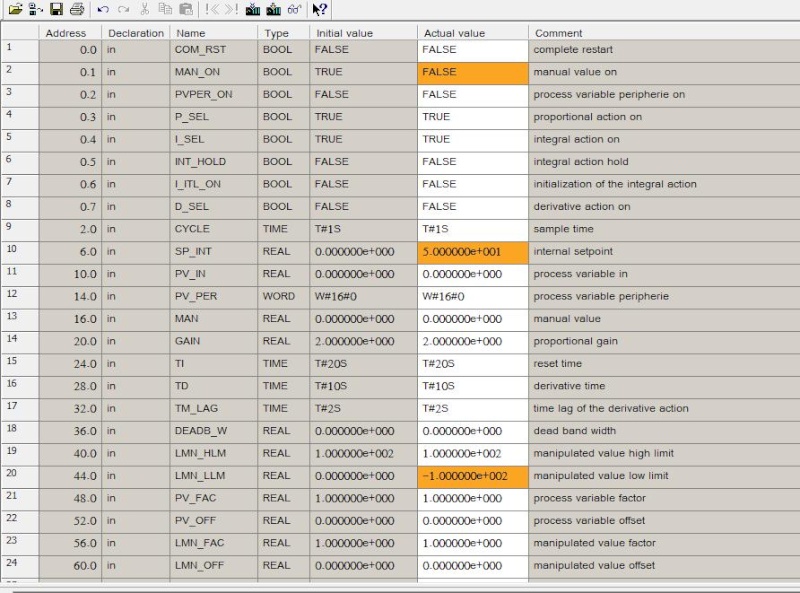Screen dimensions: 800x593
Task: Edit actual value T#1S of CYCLE
Action: pos(473,231)
